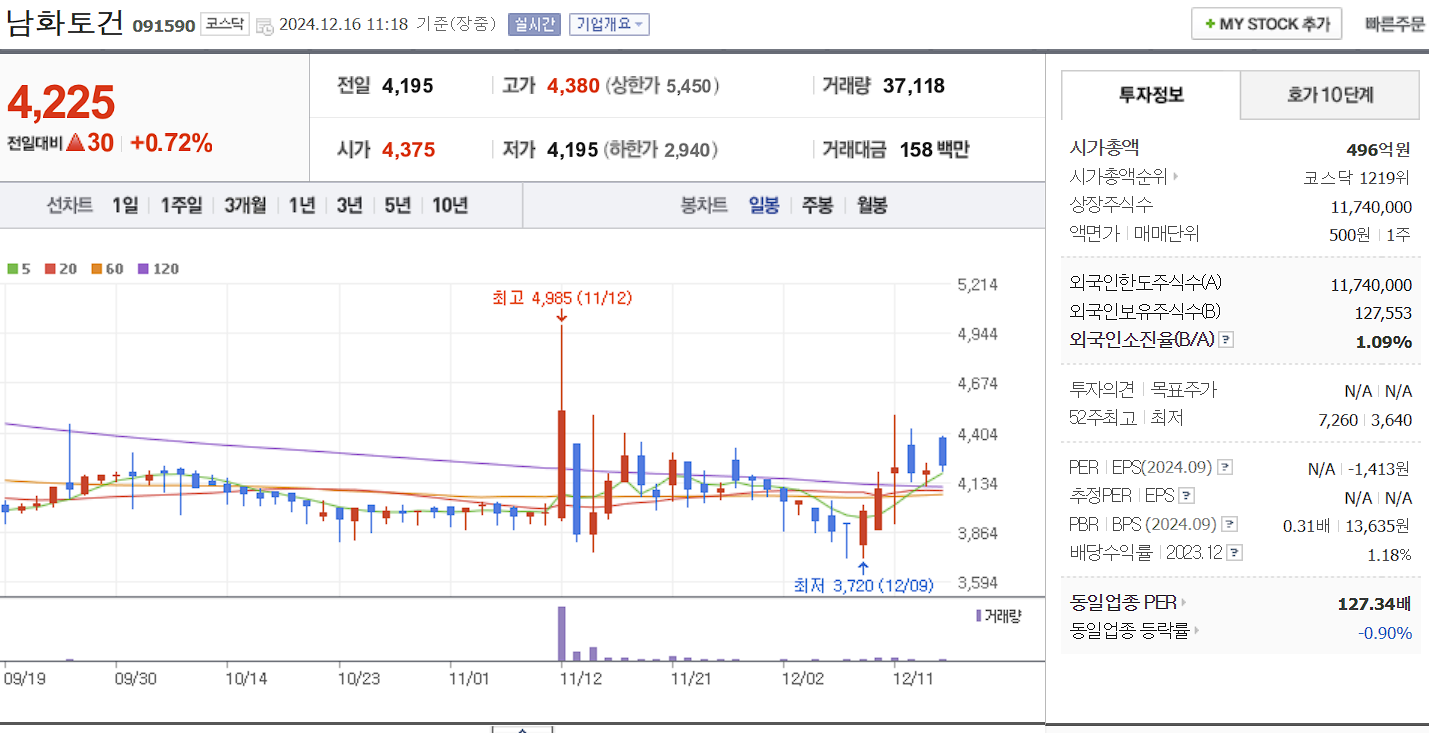Screen dimensions: 1429x733
Task: Click the 거래량 volume legend marker
Action: pyautogui.click(x=979, y=616)
